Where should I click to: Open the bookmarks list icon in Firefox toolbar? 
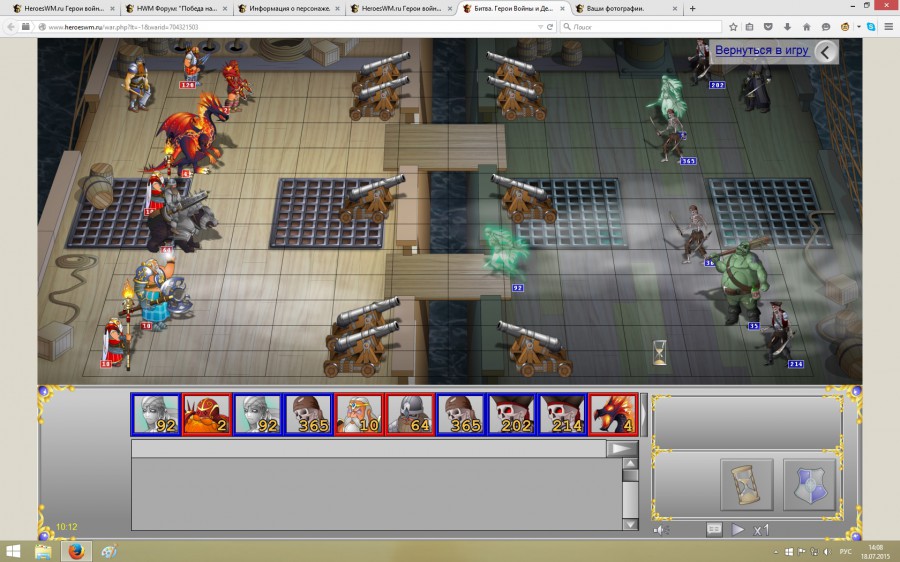tap(750, 26)
